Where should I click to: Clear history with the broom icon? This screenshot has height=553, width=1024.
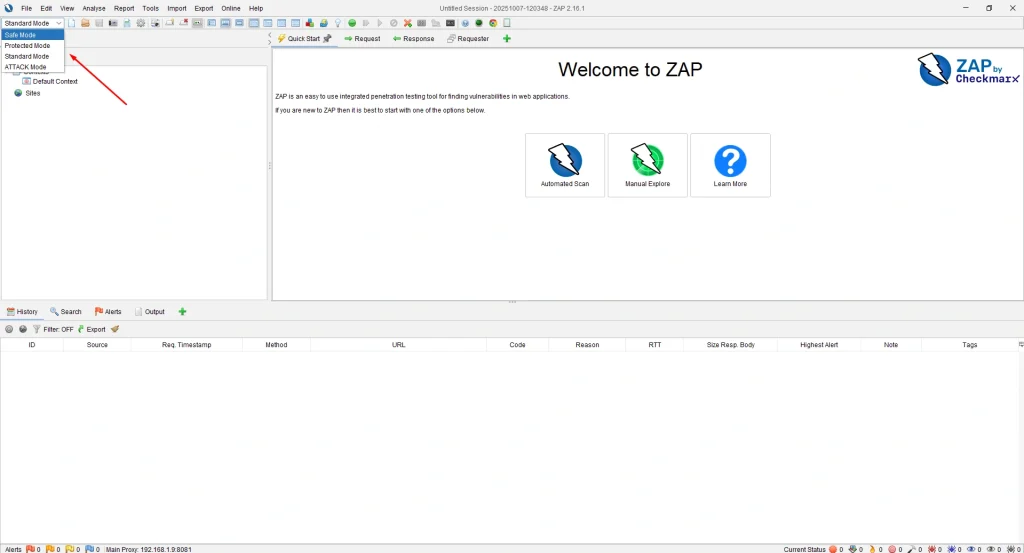click(115, 329)
